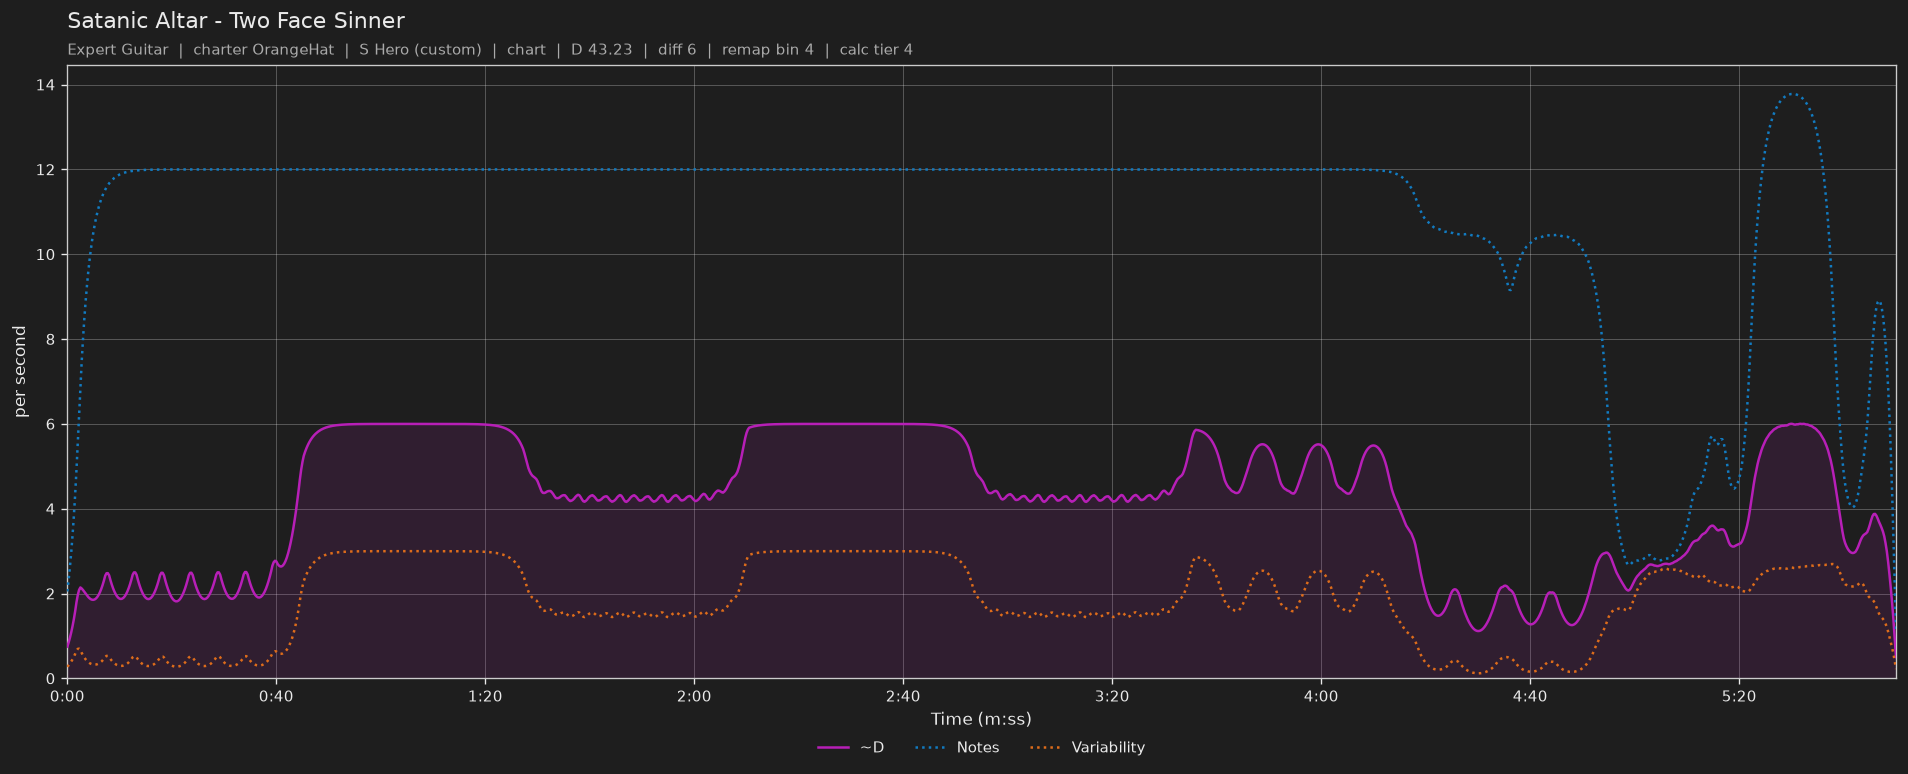The image size is (1908, 774).
Task: Select the "remap bin 4" subtitle text
Action: 768,50
